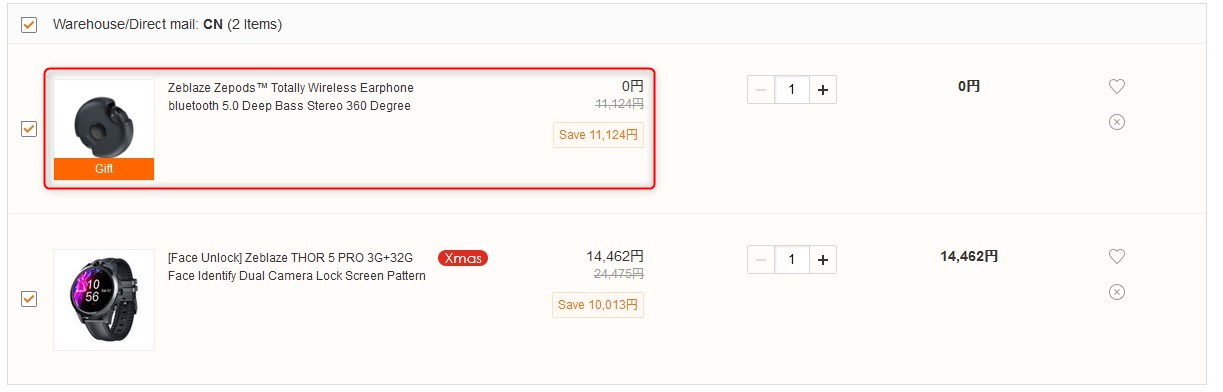Decrease THOR 5 PRO quantity with minus
The width and height of the screenshot is (1223, 392).
tap(761, 260)
